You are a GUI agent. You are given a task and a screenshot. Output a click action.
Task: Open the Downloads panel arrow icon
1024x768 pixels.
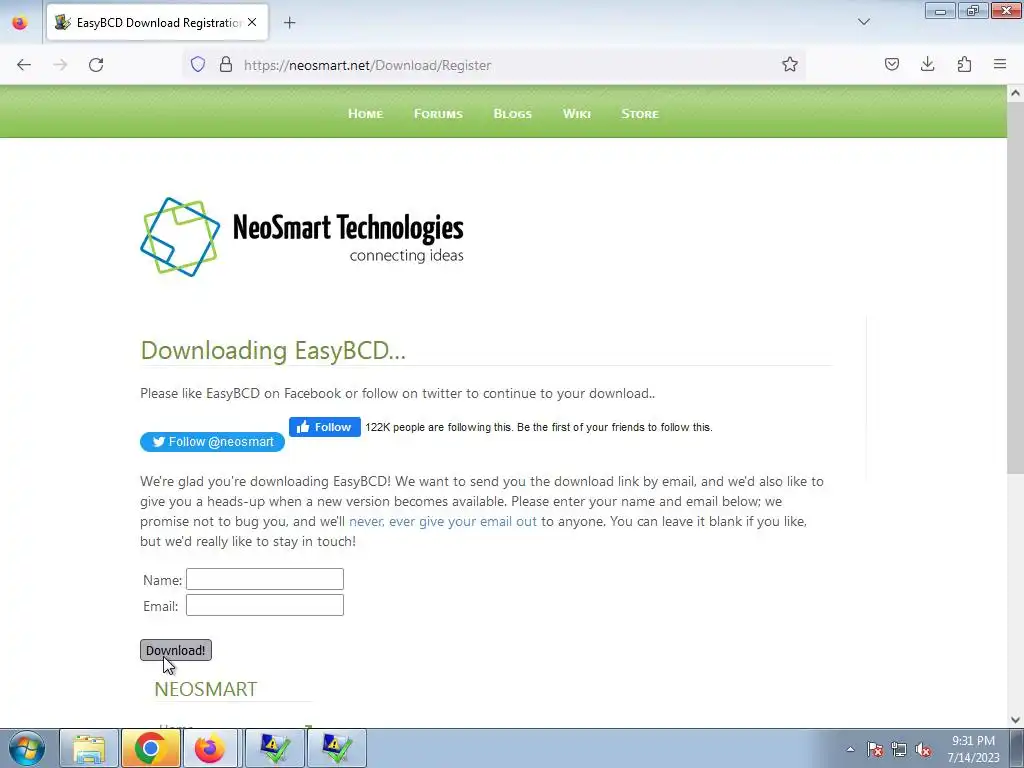(927, 64)
